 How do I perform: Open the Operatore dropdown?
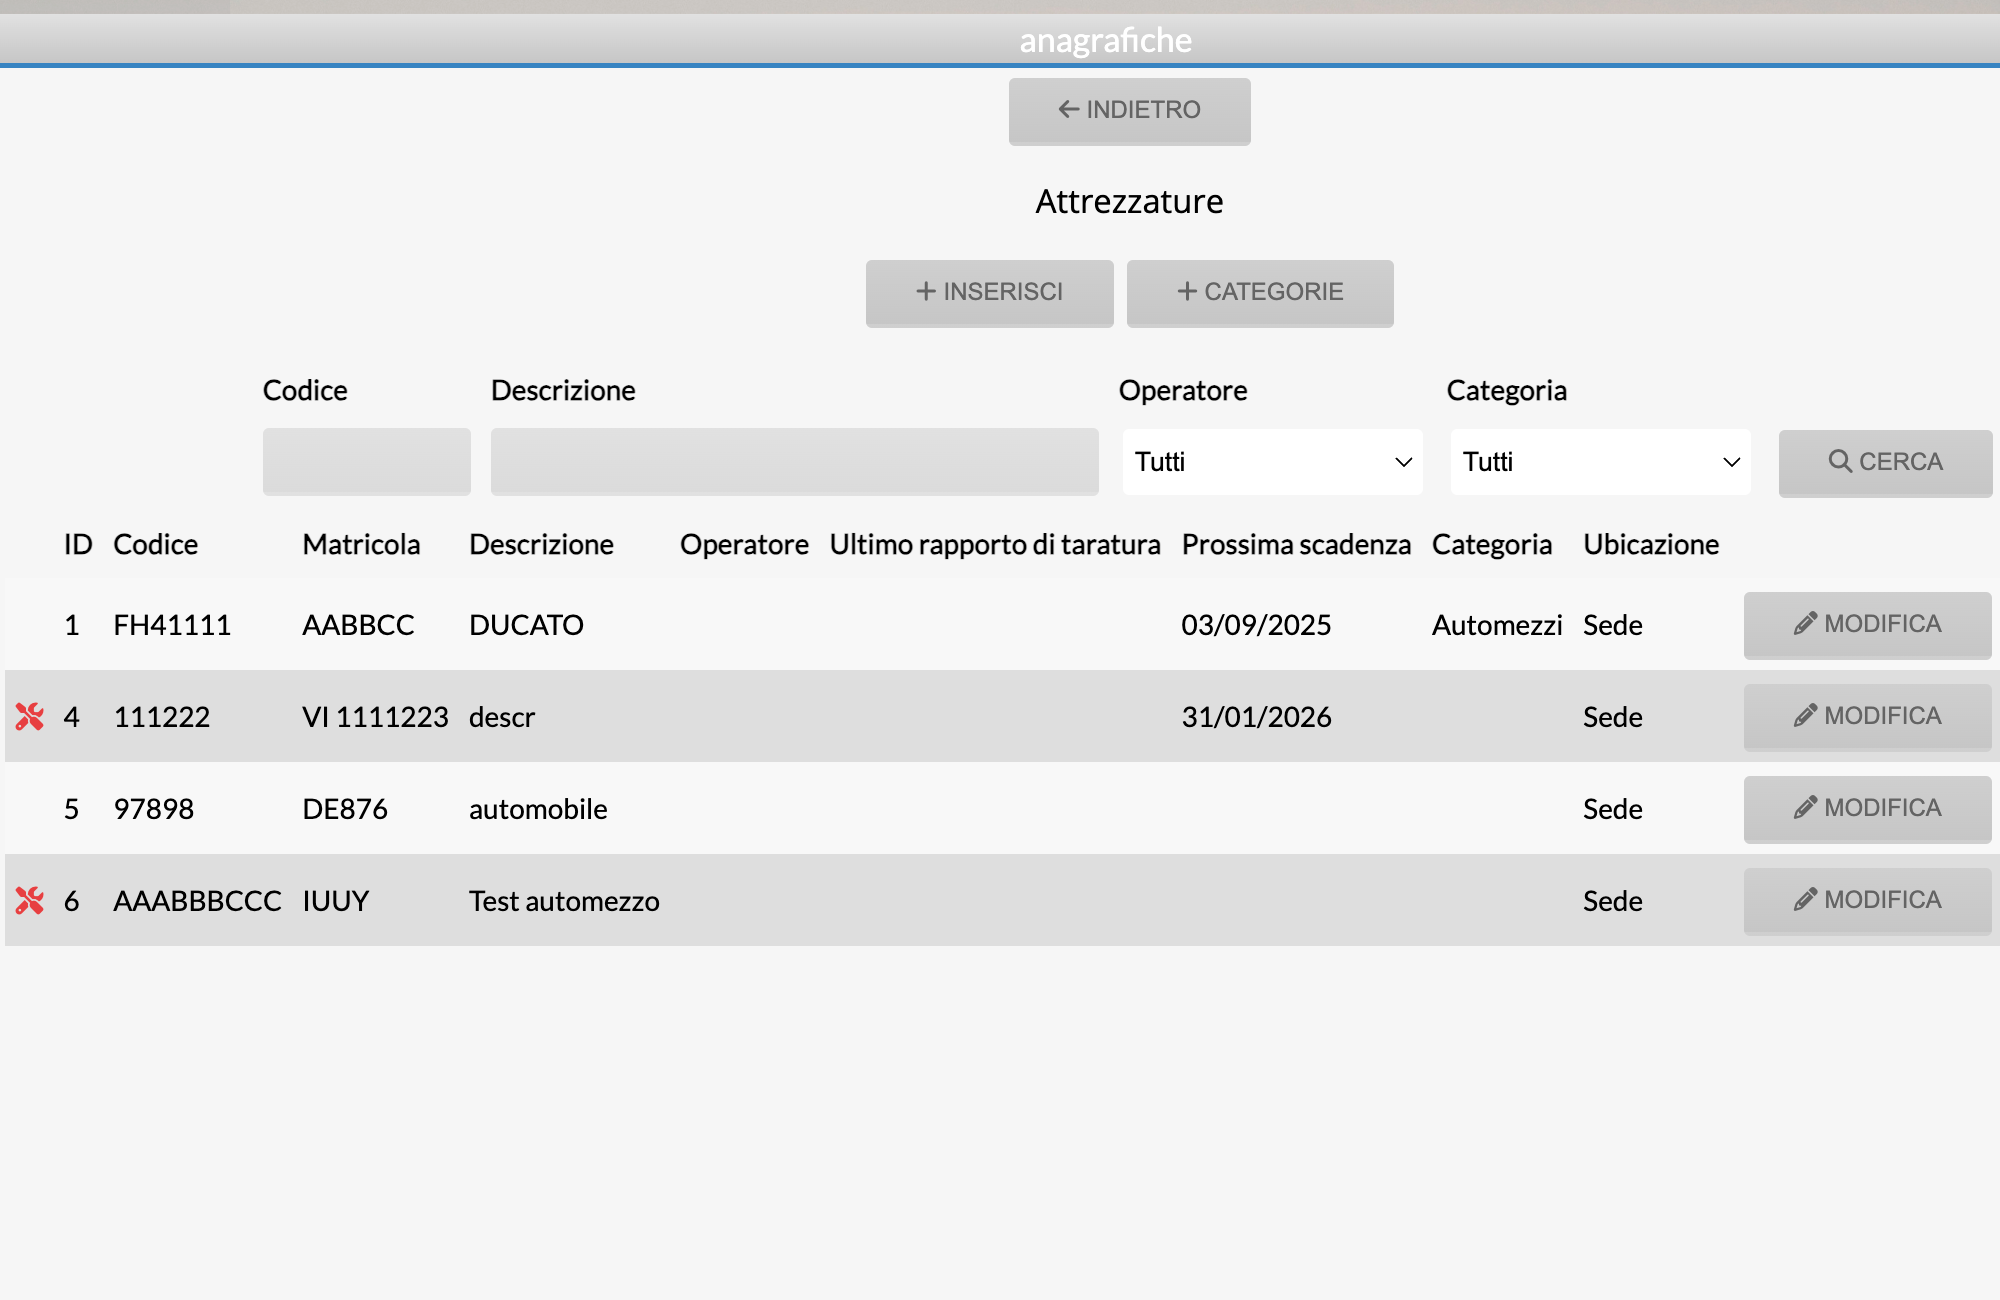pyautogui.click(x=1272, y=462)
